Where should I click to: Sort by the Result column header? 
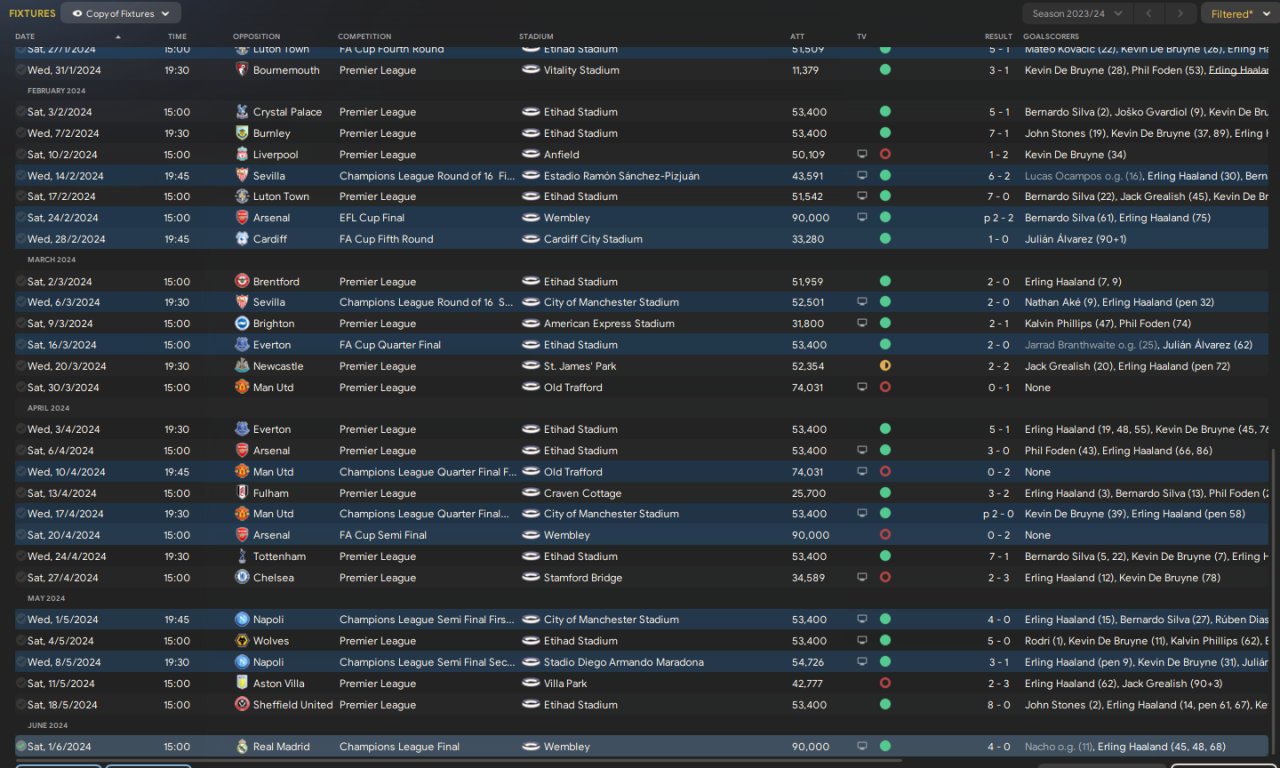[x=998, y=37]
